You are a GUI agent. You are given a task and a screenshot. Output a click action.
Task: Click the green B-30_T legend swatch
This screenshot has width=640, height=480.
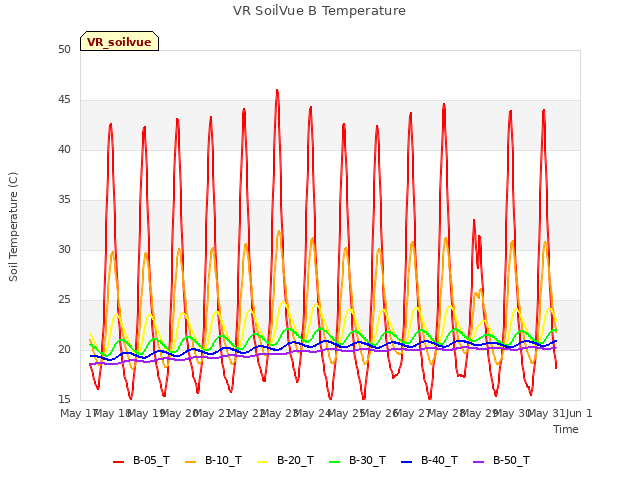click(334, 462)
